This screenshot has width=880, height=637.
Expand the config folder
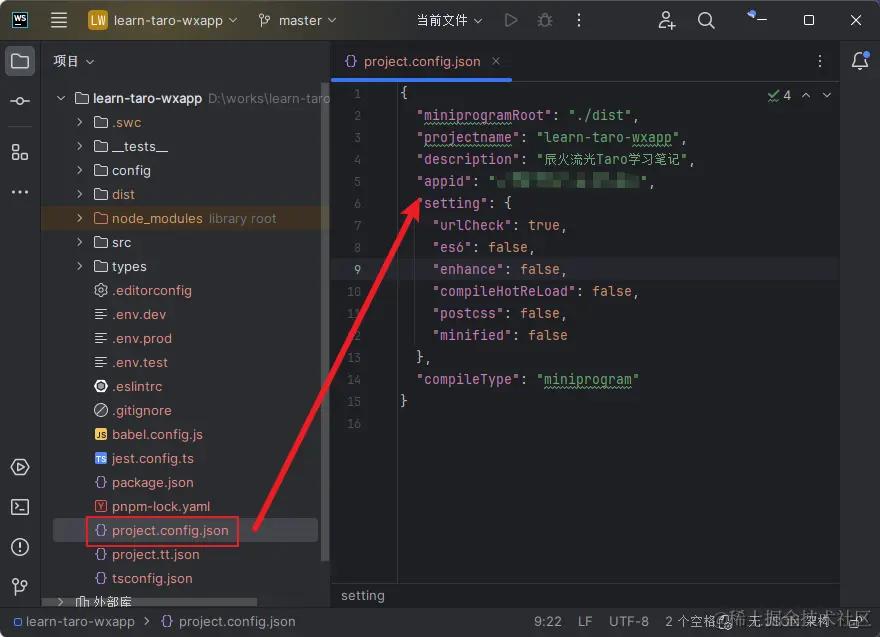tap(80, 170)
